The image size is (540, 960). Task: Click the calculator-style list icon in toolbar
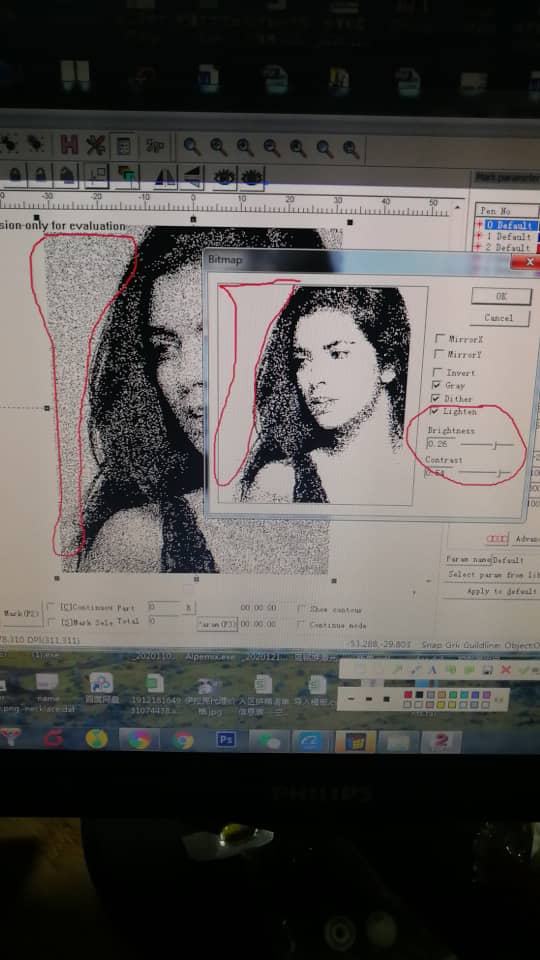[124, 146]
